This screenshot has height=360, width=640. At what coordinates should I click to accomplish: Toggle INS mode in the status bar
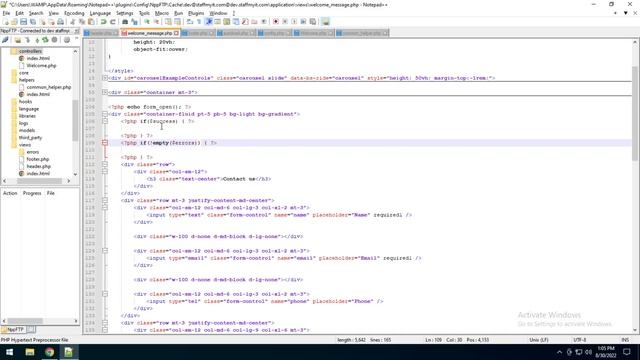[624, 340]
